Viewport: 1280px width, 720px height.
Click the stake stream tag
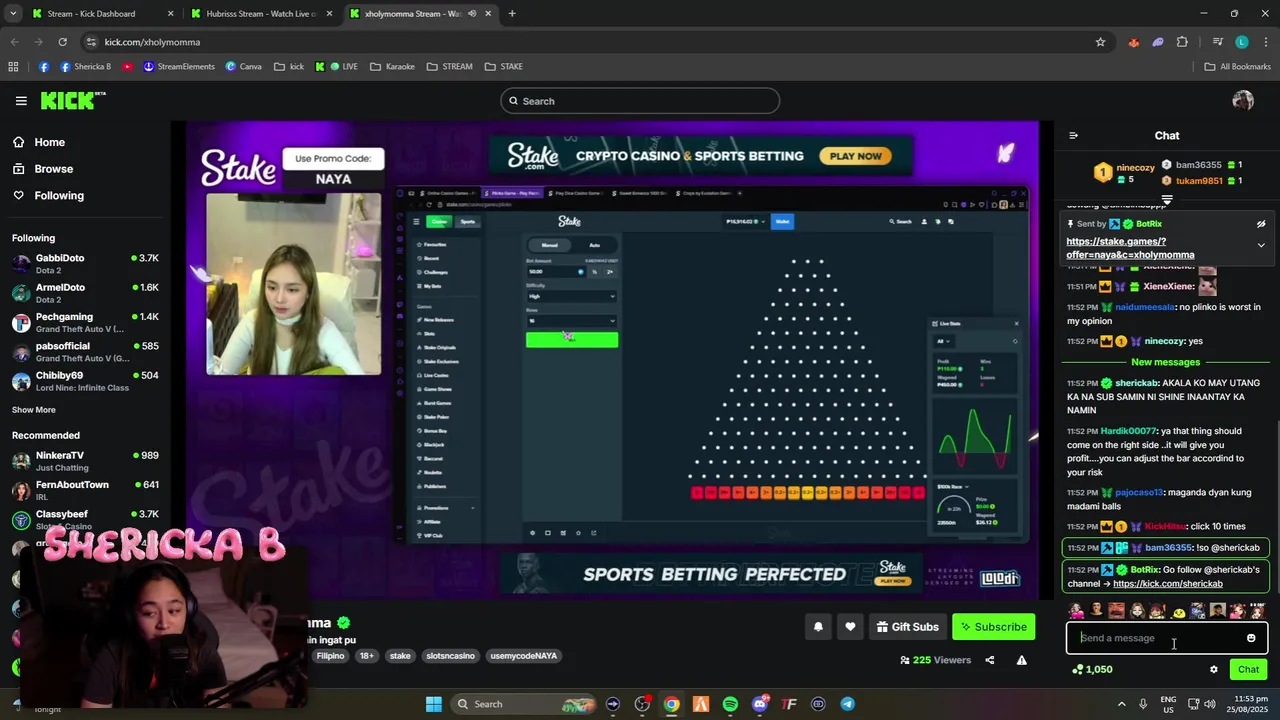coord(400,656)
